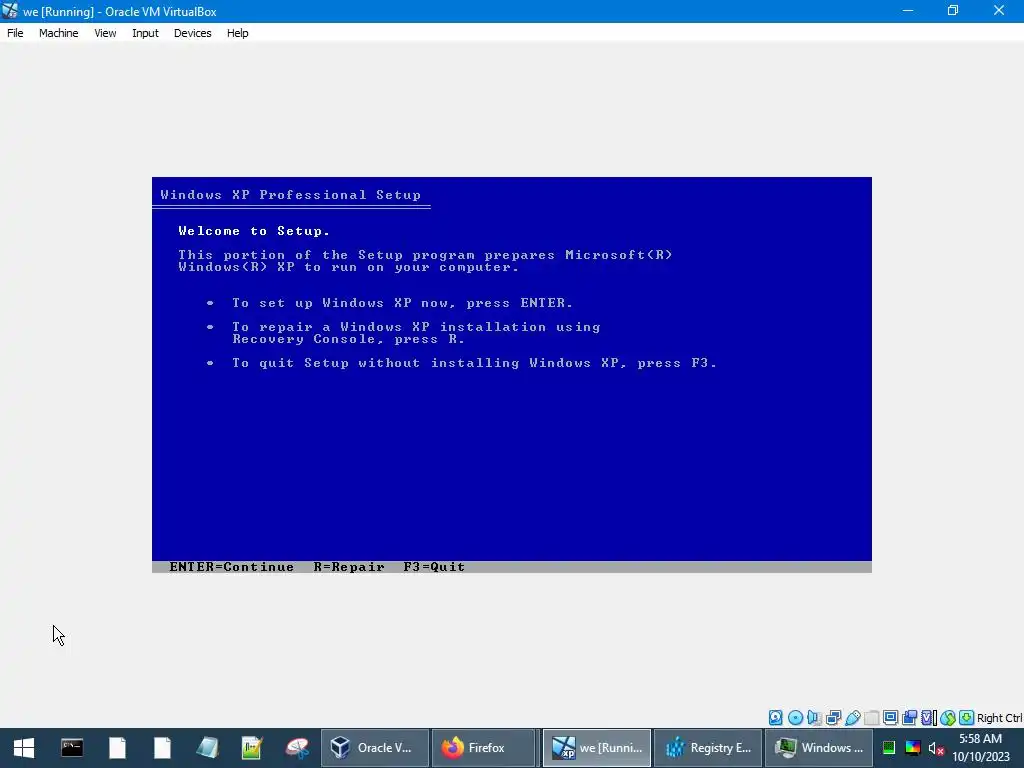
Task: Close the VirtualBox VM window
Action: point(999,10)
